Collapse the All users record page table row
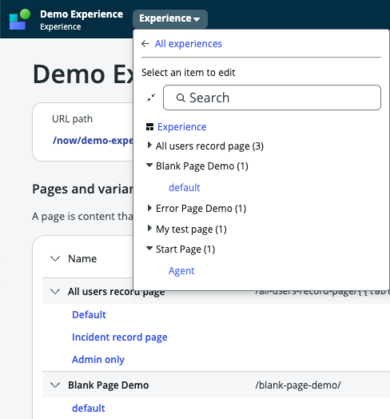 click(x=55, y=292)
